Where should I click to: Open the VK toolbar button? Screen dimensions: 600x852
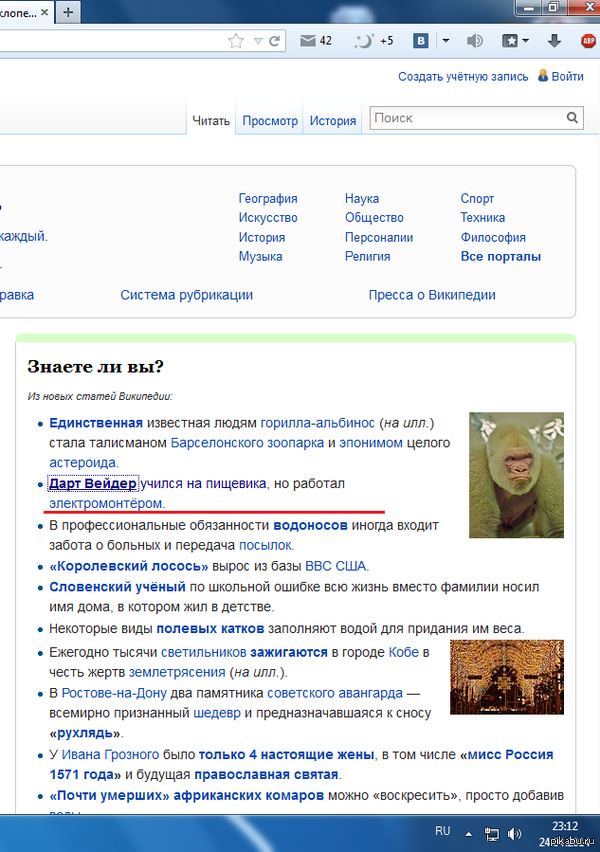(421, 41)
